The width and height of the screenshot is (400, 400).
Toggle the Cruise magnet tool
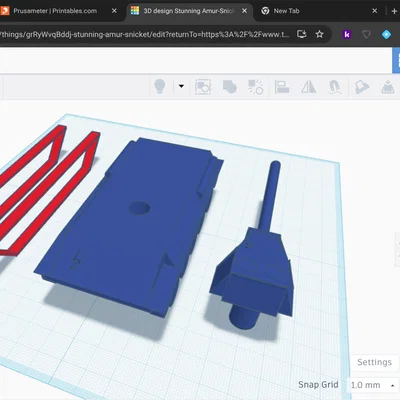334,87
